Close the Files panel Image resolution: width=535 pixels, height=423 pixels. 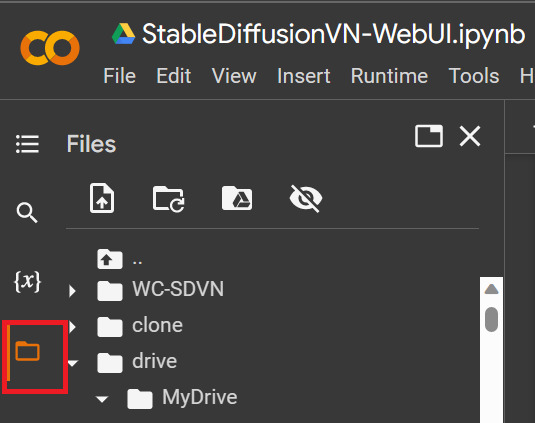(470, 136)
